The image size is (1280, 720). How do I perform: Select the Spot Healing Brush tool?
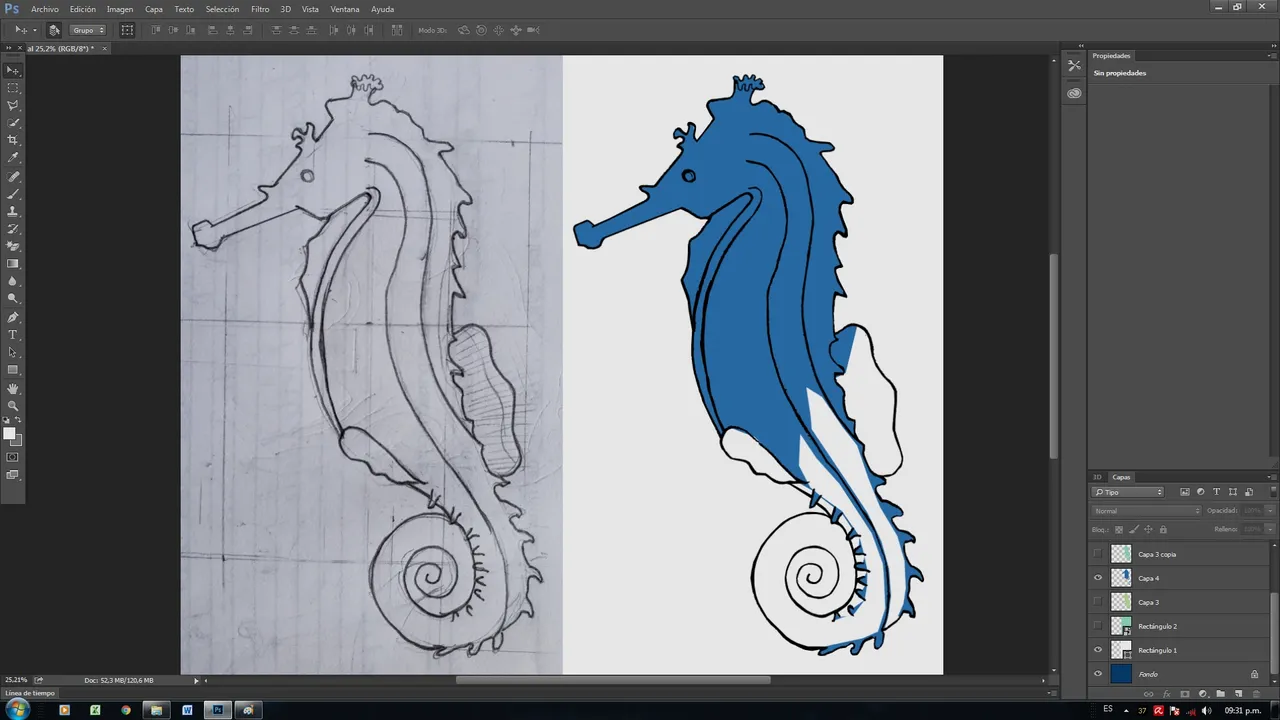coord(13,176)
